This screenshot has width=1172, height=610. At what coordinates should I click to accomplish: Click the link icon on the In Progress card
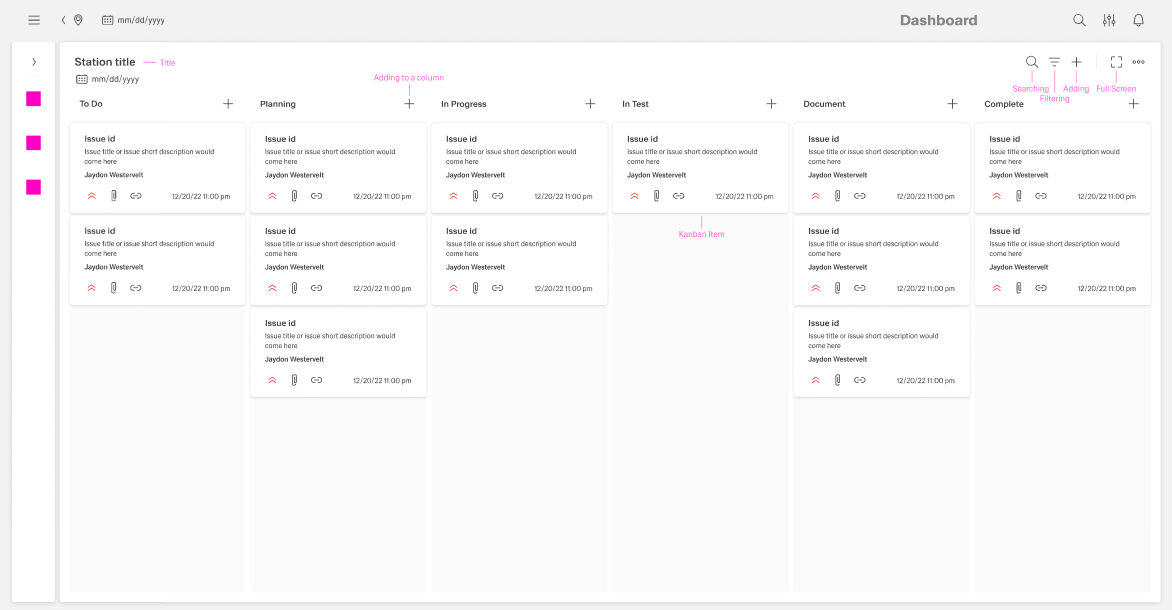pyautogui.click(x=497, y=196)
